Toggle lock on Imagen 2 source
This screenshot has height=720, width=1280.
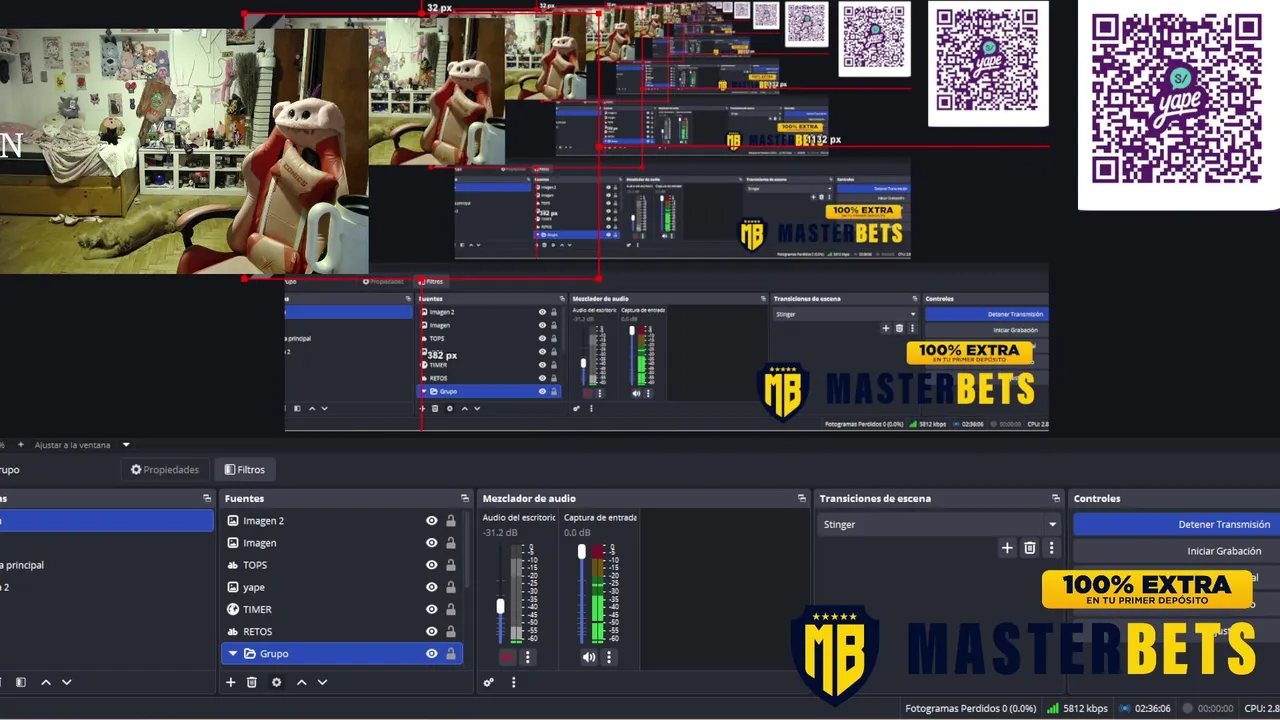(451, 521)
